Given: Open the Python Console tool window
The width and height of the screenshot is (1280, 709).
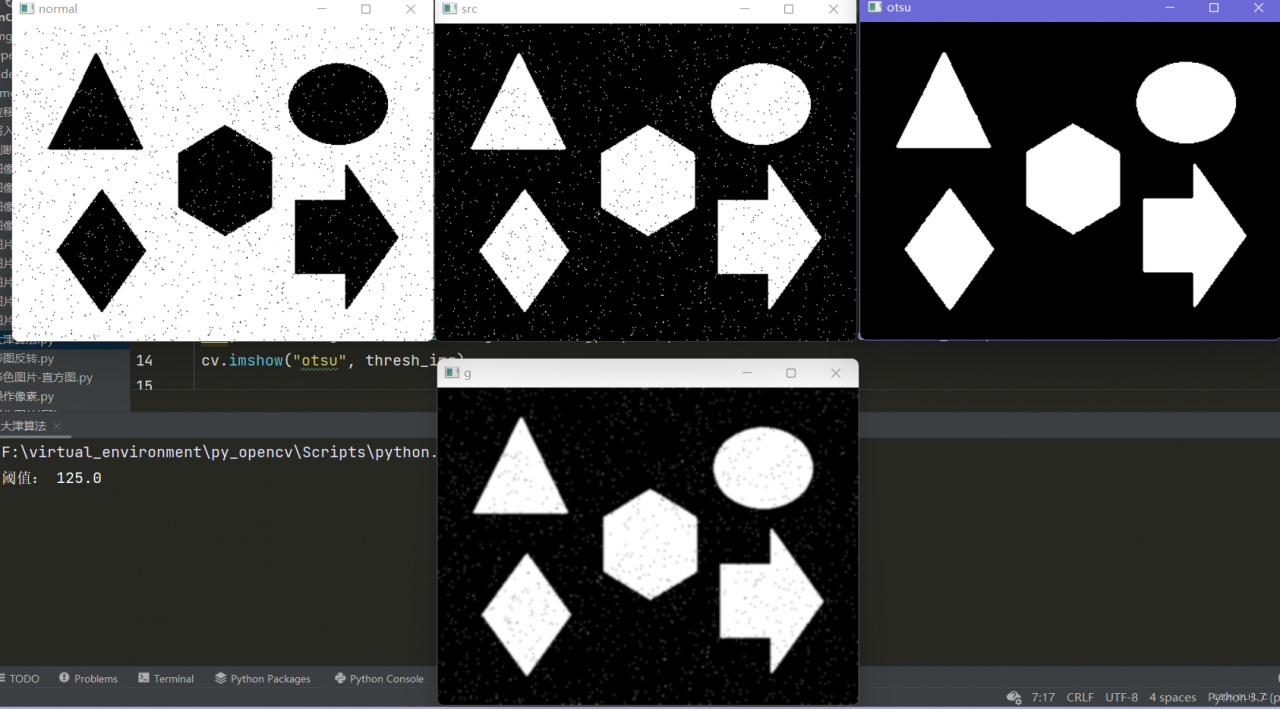Looking at the screenshot, I should [379, 678].
